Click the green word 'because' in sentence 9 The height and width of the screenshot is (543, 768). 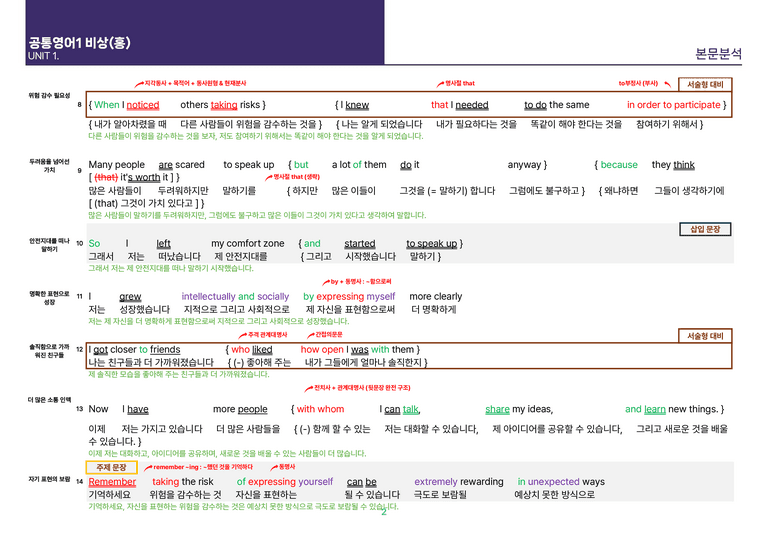pos(619,165)
